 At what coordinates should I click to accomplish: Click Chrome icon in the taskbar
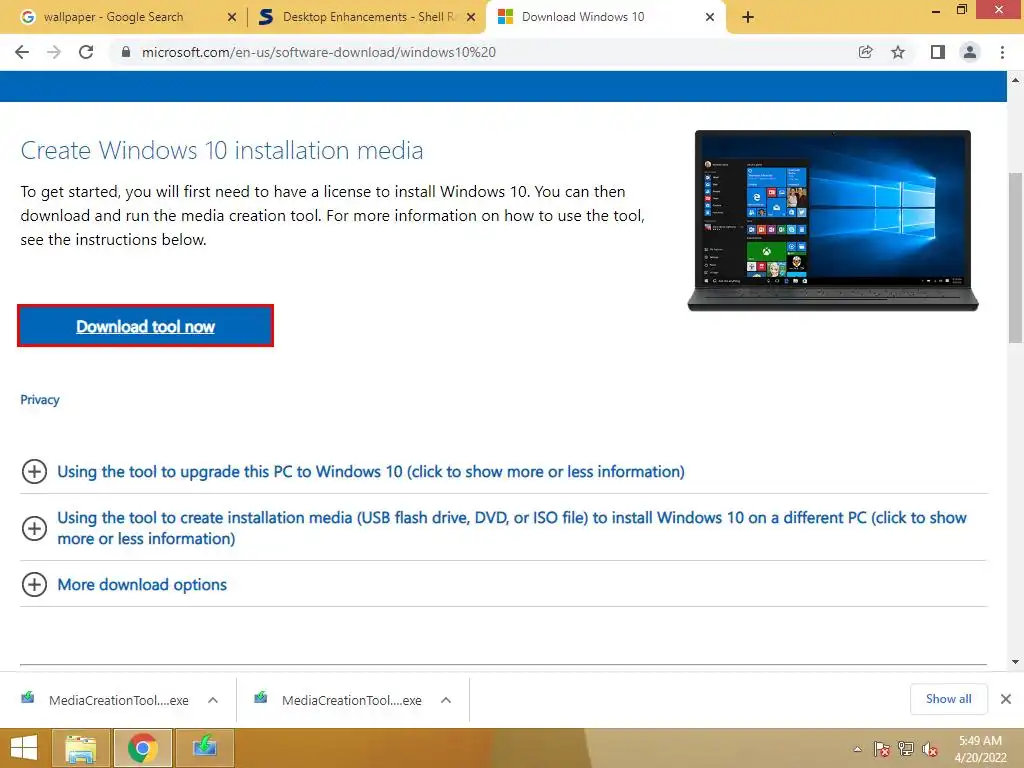(143, 748)
